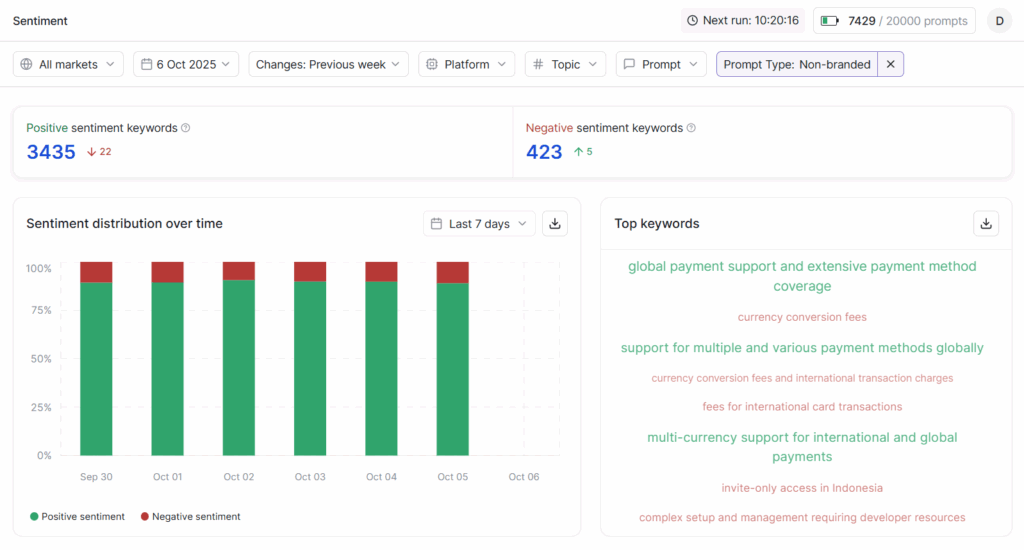Expand the All markets dropdown
Screen dimensions: 1024x550
coord(69,64)
